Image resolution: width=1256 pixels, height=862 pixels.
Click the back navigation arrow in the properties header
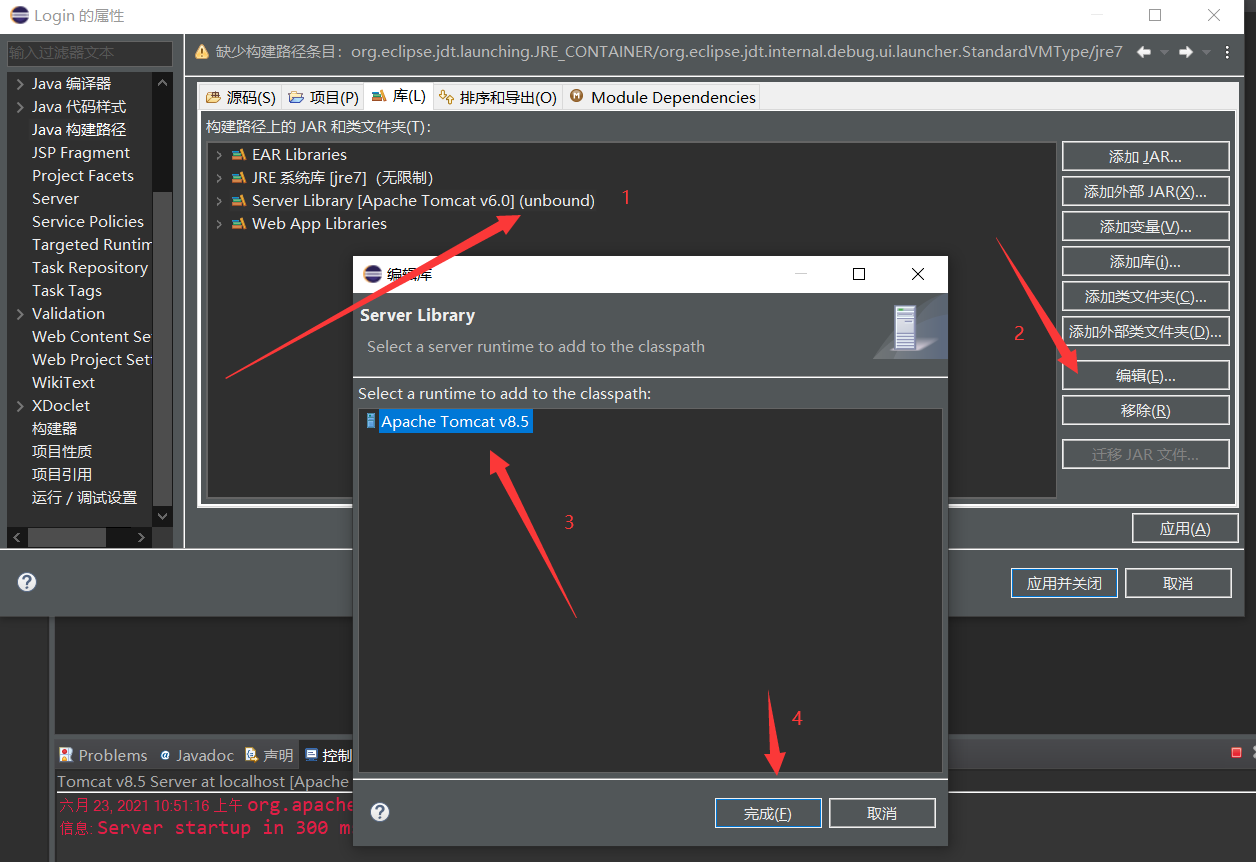(1144, 52)
